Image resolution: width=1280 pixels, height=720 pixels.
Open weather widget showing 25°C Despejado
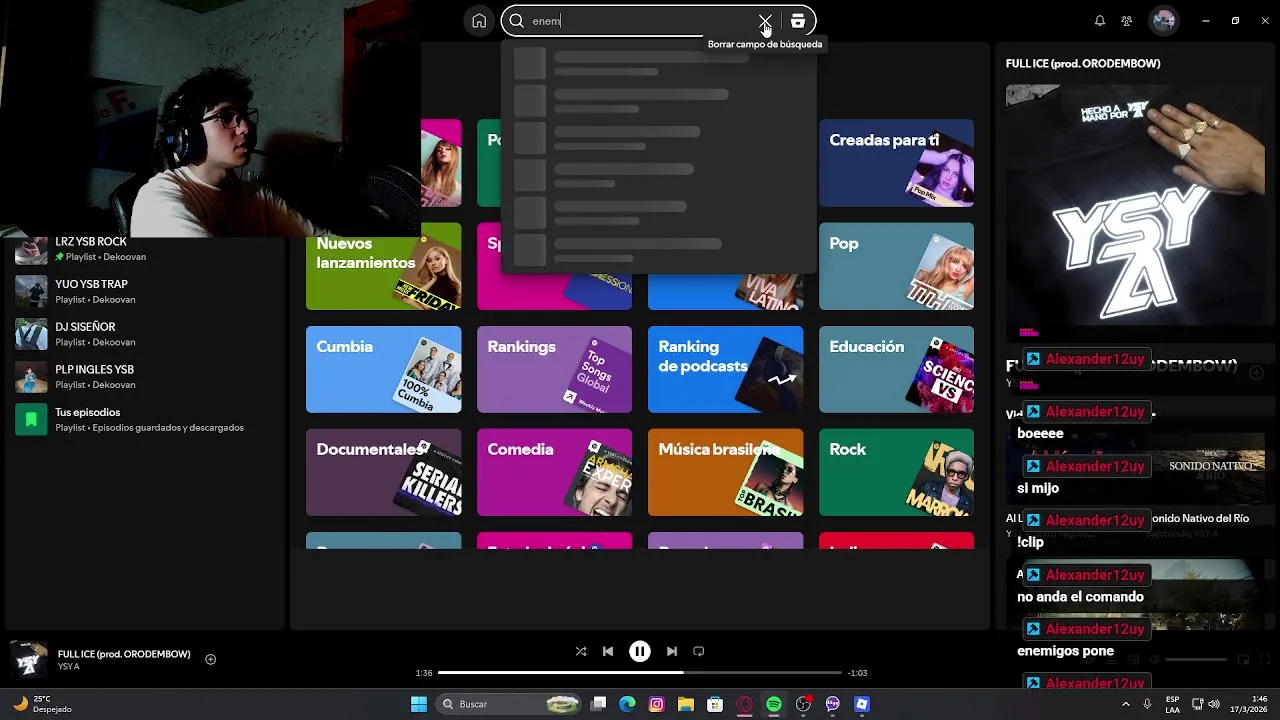42,704
